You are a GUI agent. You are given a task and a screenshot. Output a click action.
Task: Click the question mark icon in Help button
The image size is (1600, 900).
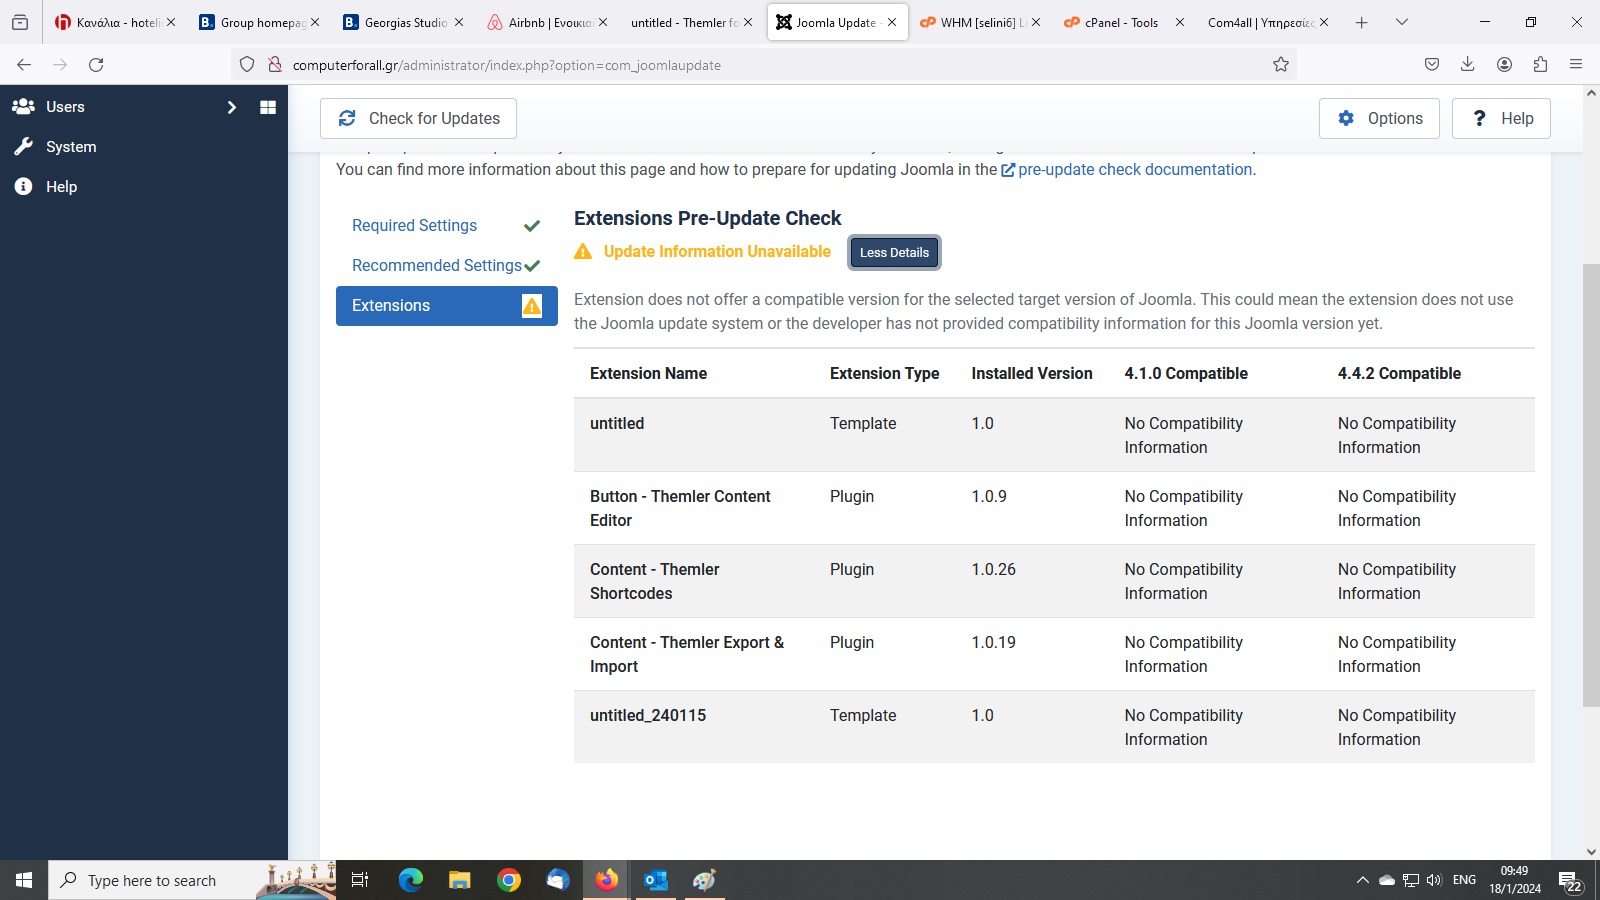coord(1480,118)
